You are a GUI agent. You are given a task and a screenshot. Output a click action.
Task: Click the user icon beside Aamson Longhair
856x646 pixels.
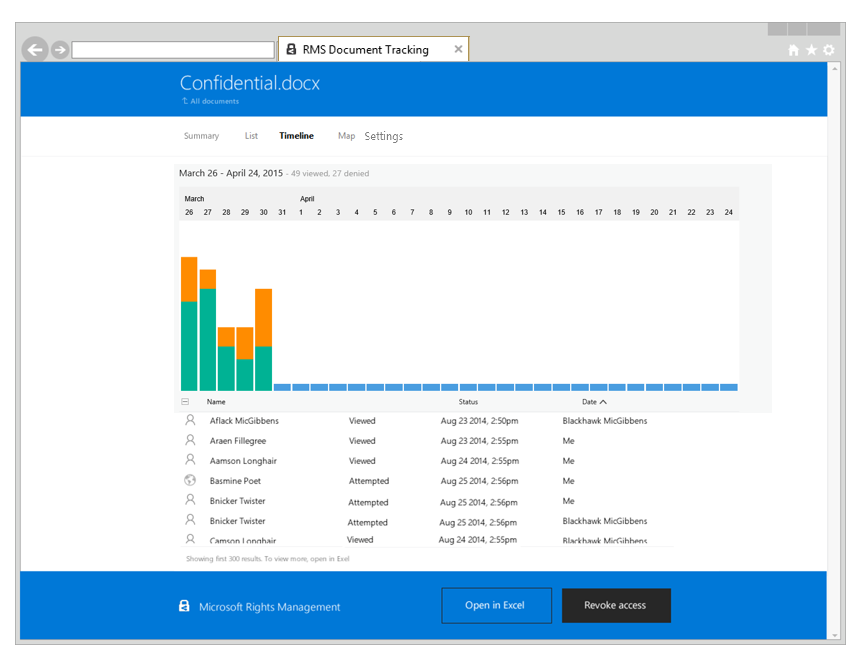[x=190, y=459]
